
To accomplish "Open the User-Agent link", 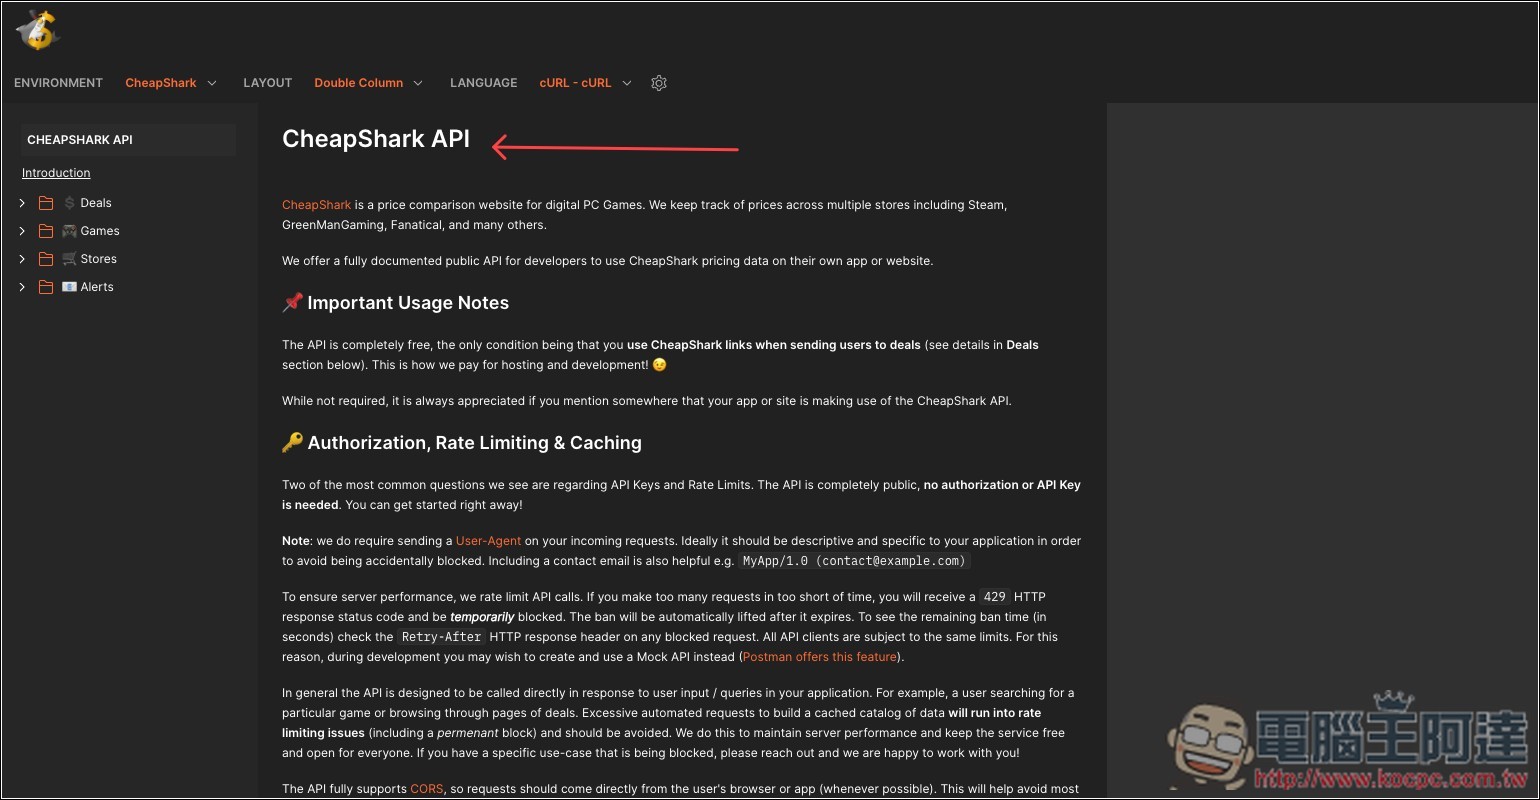I will pos(489,541).
